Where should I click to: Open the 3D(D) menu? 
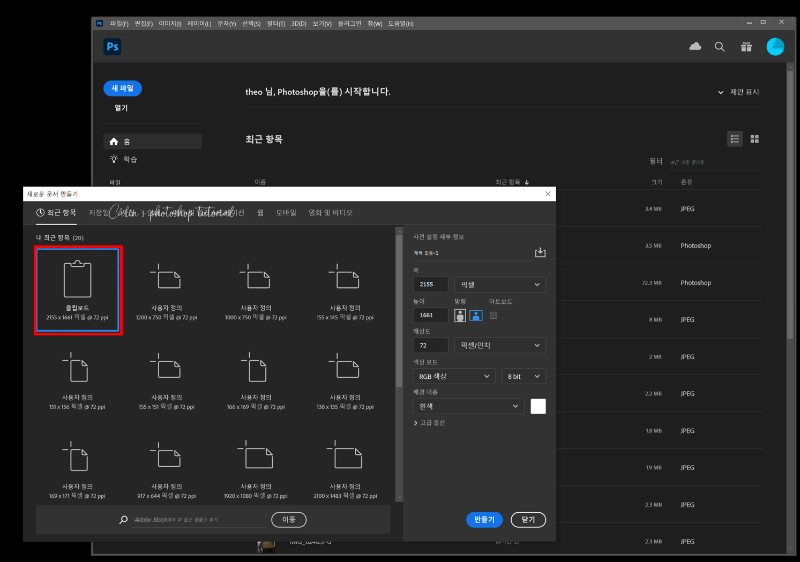[x=298, y=23]
